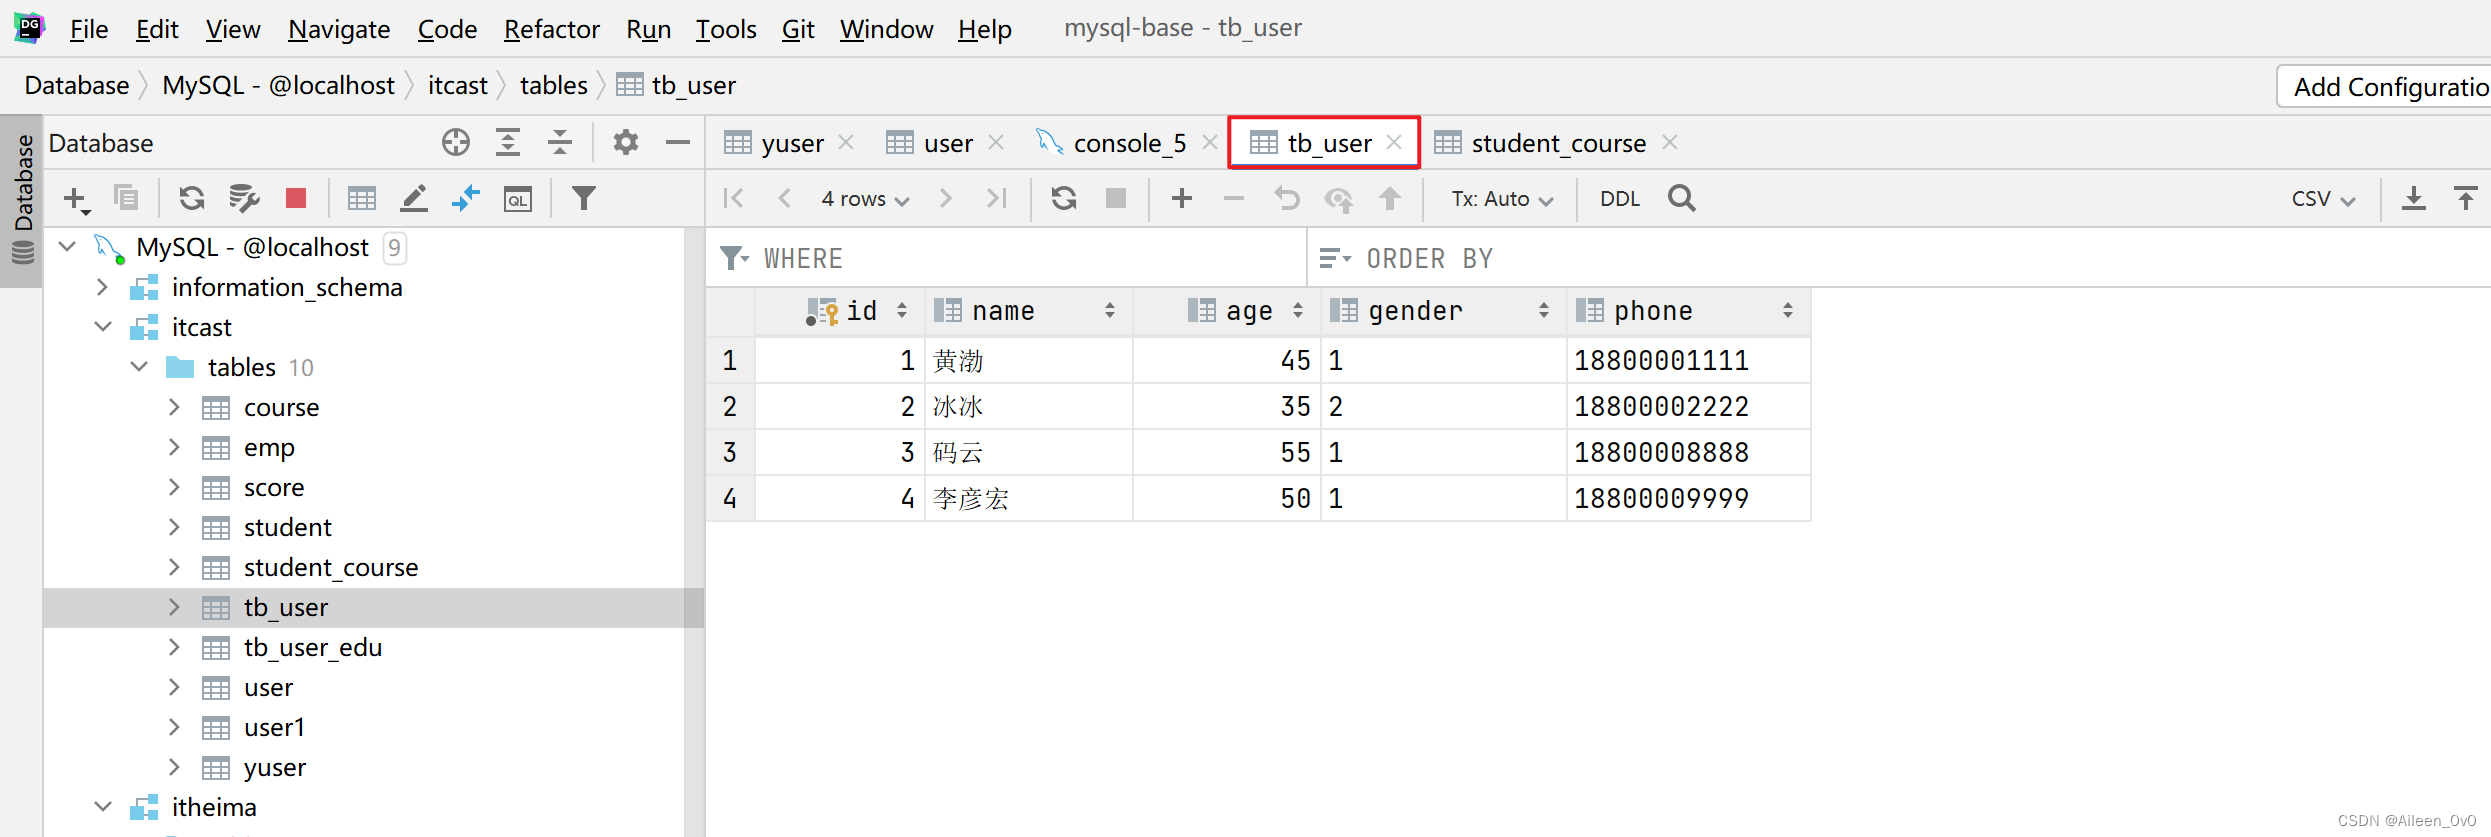Delete selected row with the minus icon
The image size is (2491, 837).
pyautogui.click(x=1234, y=198)
